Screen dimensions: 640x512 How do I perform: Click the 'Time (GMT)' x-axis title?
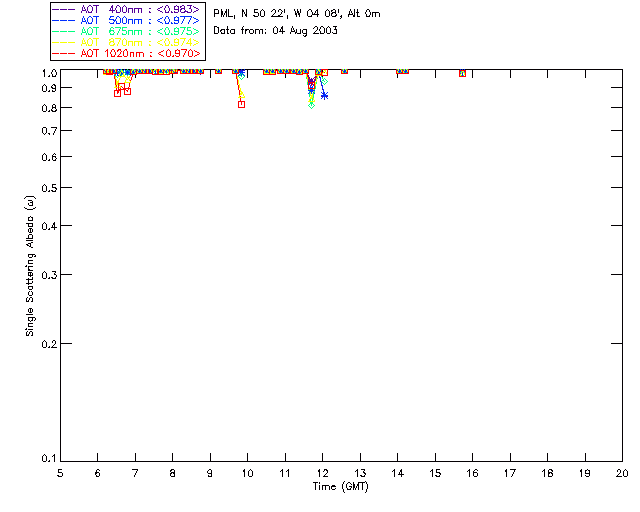(340, 487)
